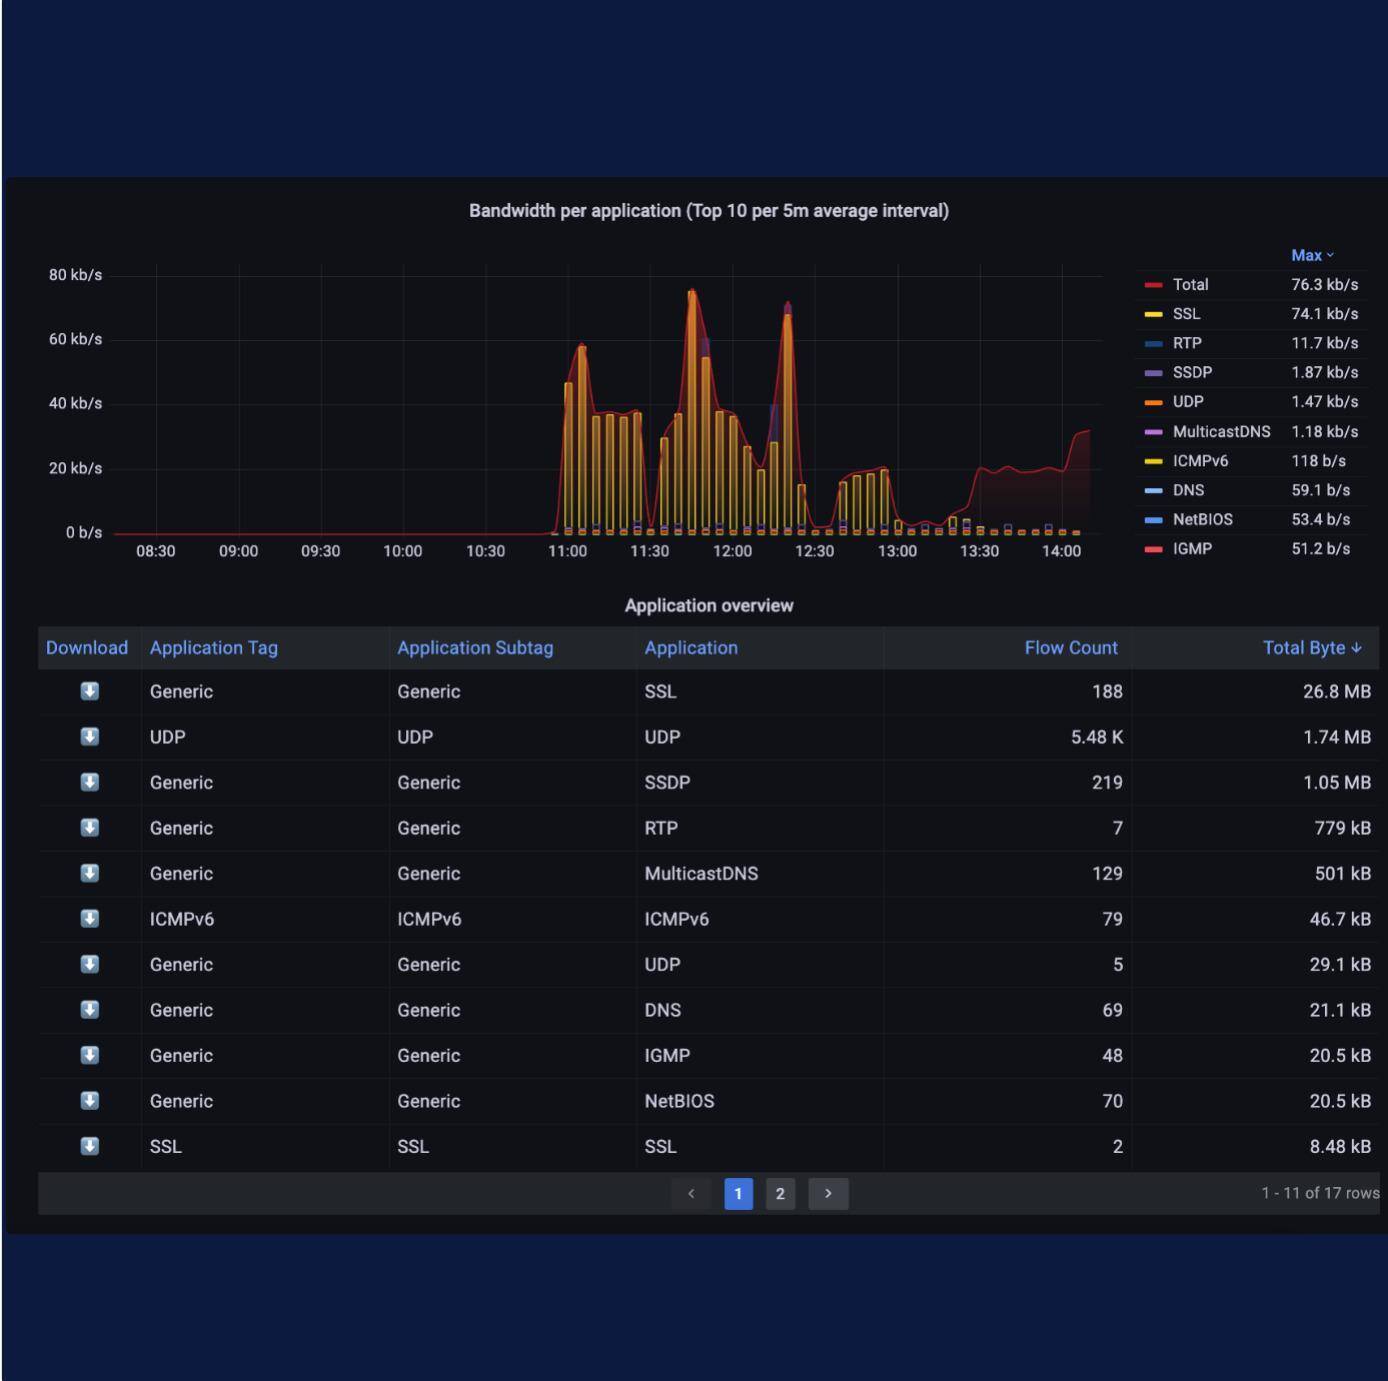Go to the next table page arrow
Viewport: 1388px width, 1381px height.
click(828, 1193)
